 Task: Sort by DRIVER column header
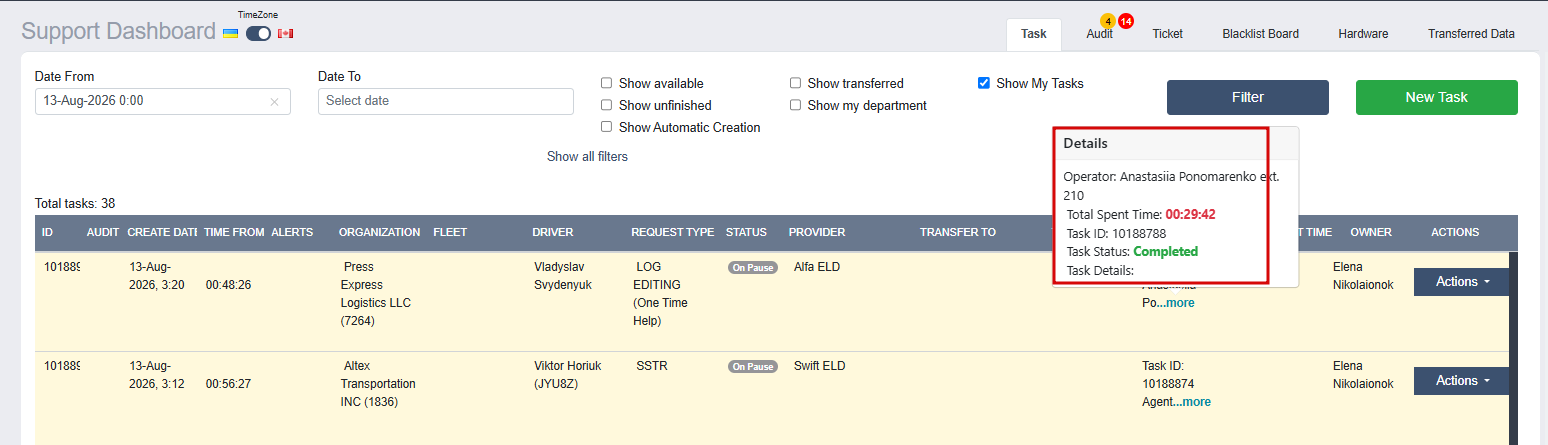[x=553, y=232]
